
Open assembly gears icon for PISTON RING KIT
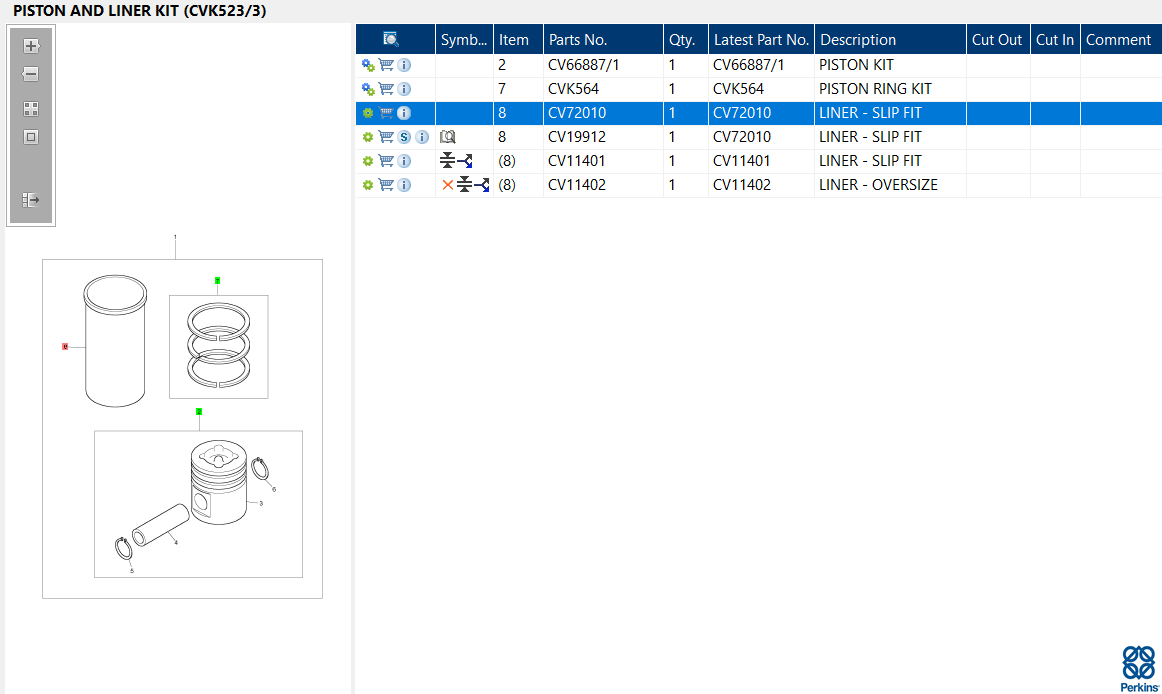(x=368, y=89)
